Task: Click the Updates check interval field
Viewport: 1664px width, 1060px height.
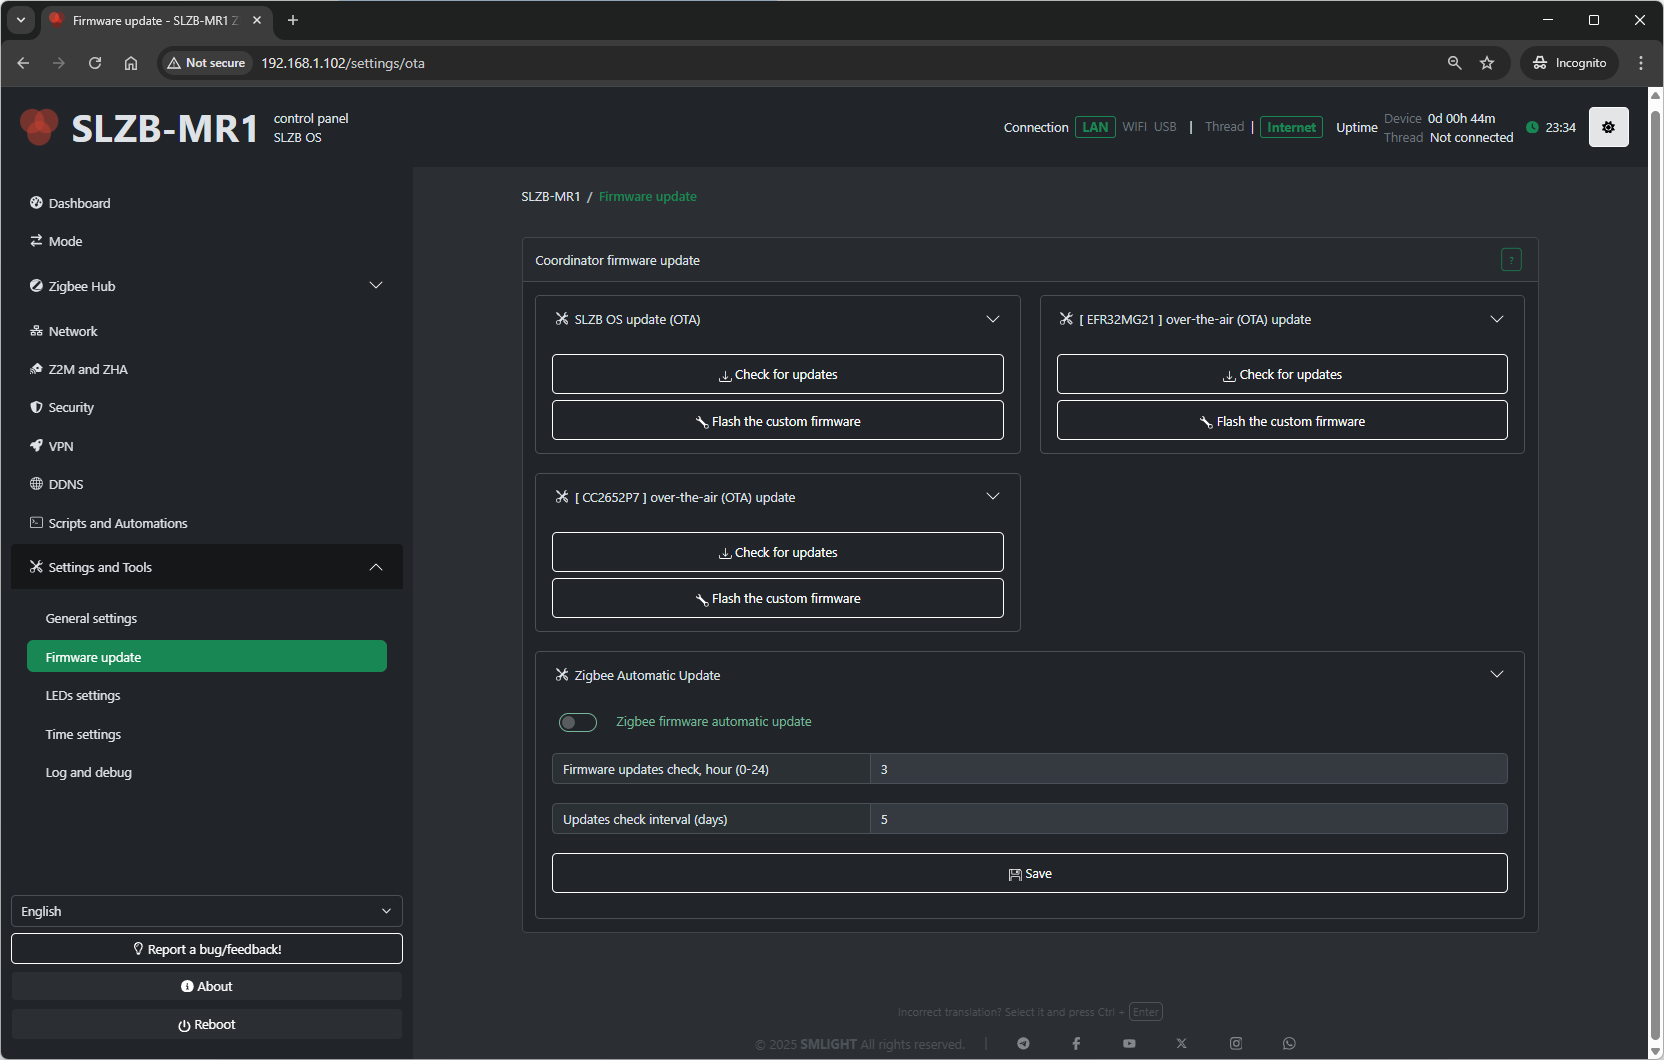Action: click(1187, 819)
